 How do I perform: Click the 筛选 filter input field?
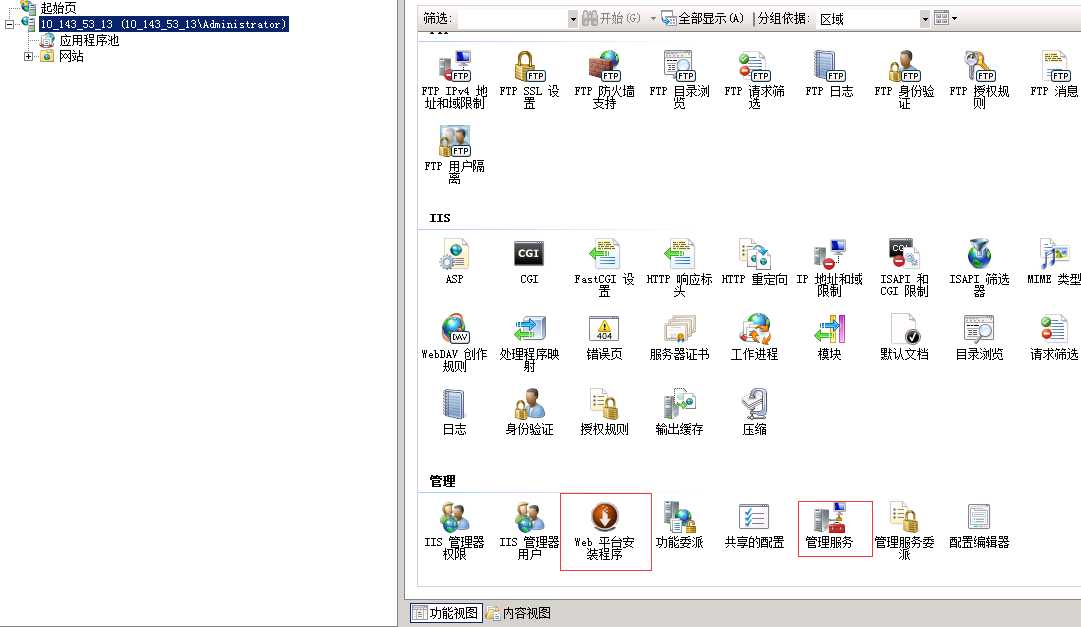(x=511, y=19)
